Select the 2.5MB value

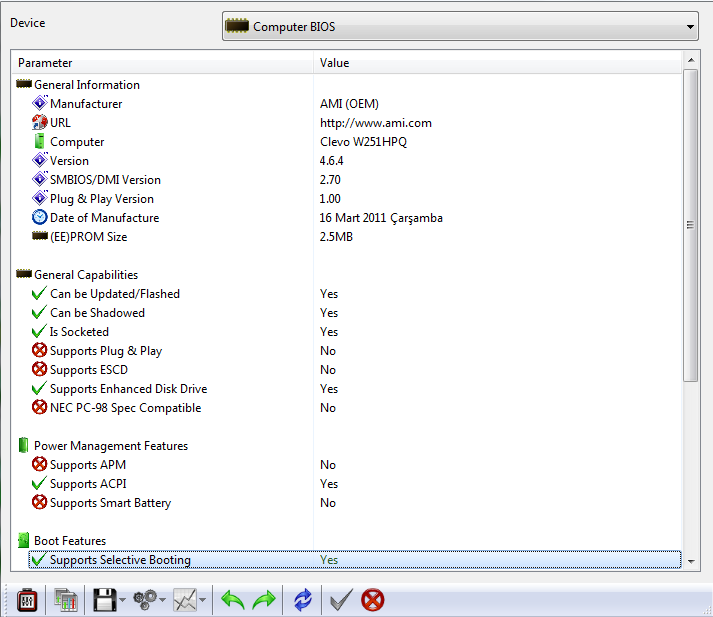tap(336, 237)
